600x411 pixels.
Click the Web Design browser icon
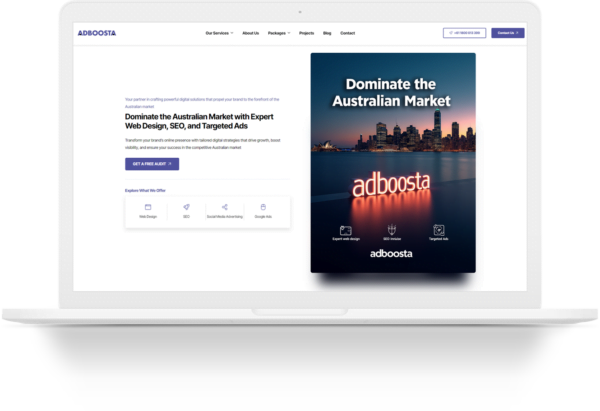coord(148,206)
